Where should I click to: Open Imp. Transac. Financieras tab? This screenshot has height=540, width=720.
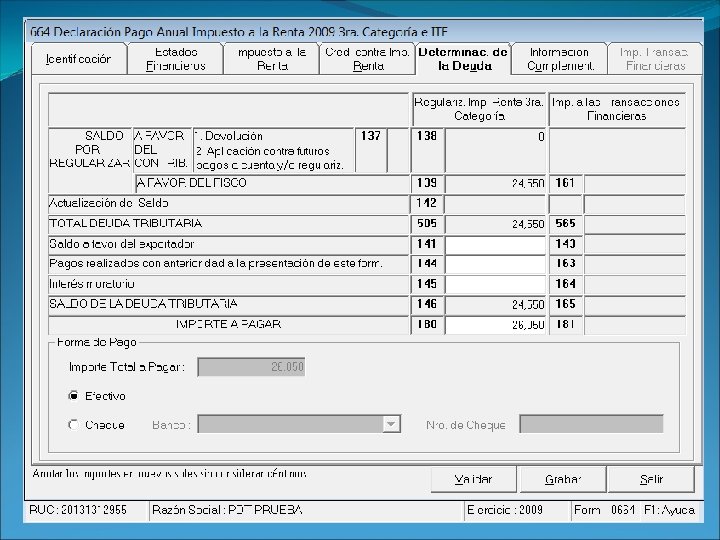click(655, 59)
